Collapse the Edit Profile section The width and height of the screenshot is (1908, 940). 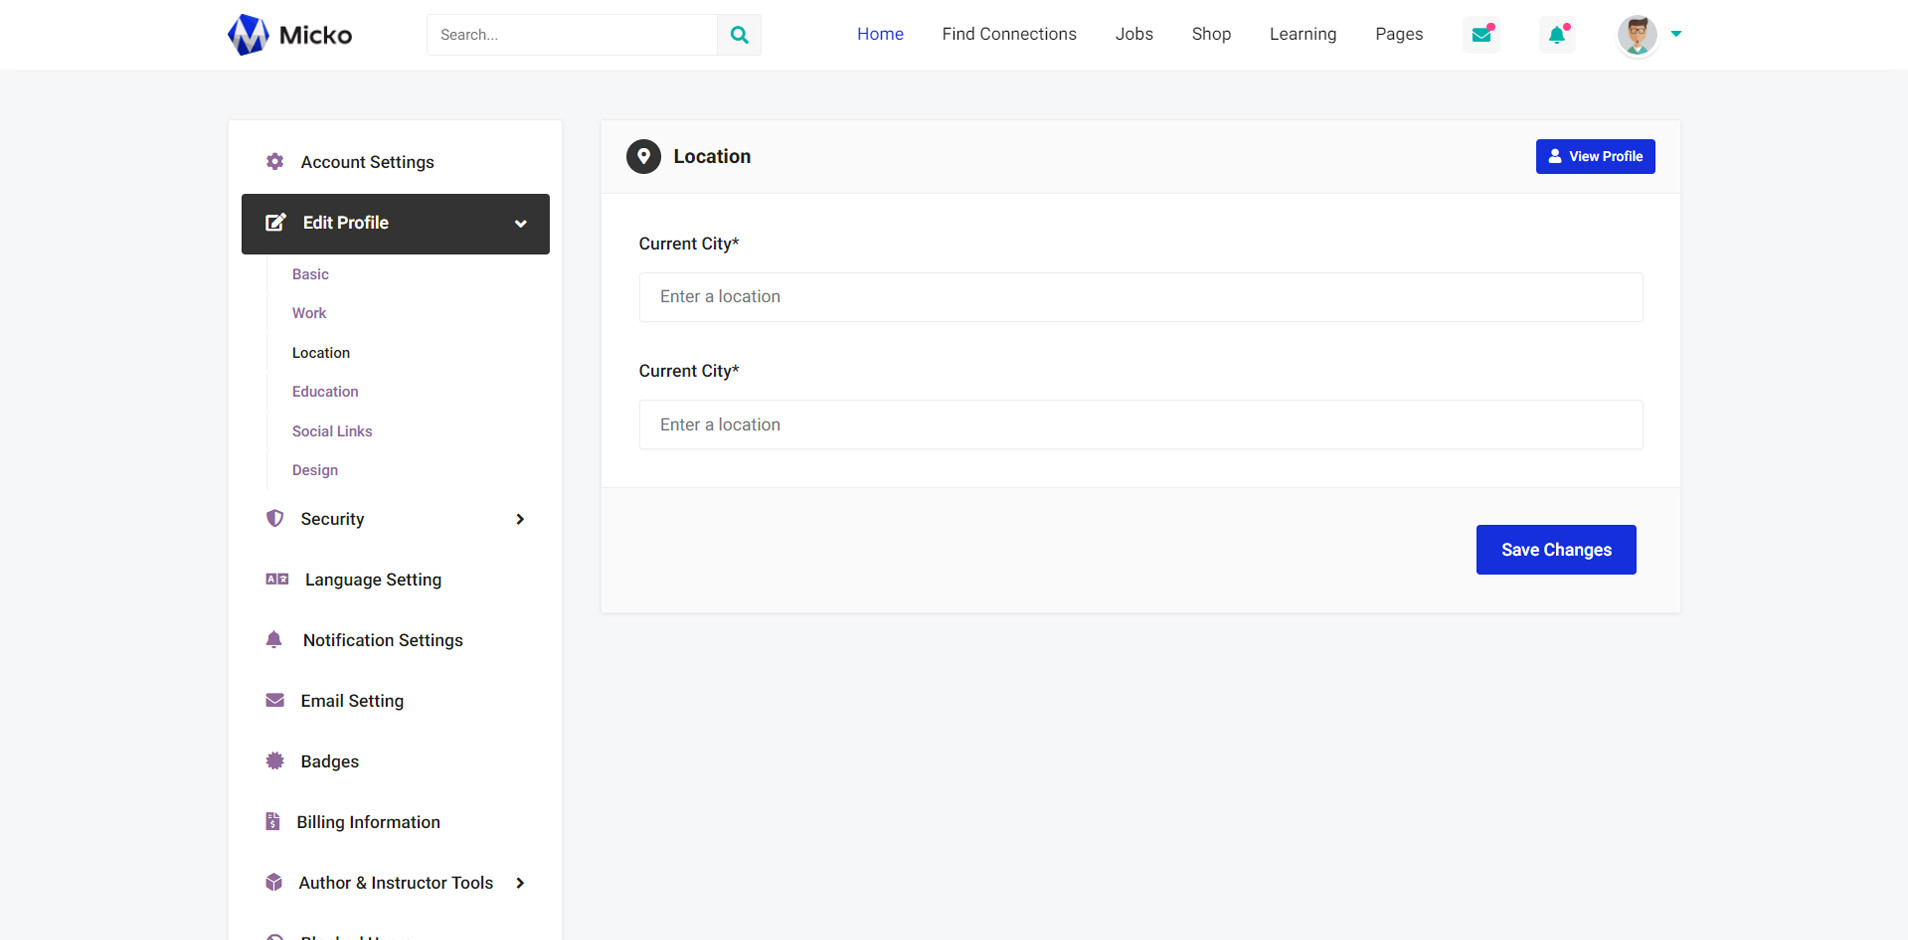coord(520,224)
